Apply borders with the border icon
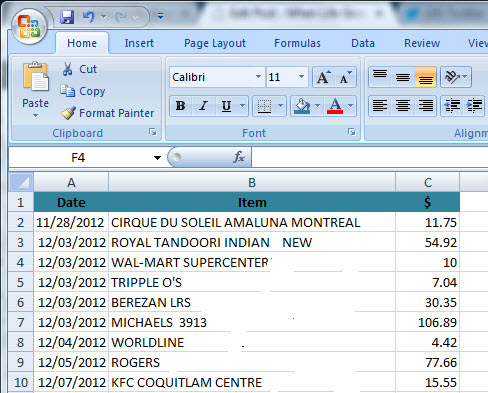The image size is (488, 393). (x=264, y=106)
